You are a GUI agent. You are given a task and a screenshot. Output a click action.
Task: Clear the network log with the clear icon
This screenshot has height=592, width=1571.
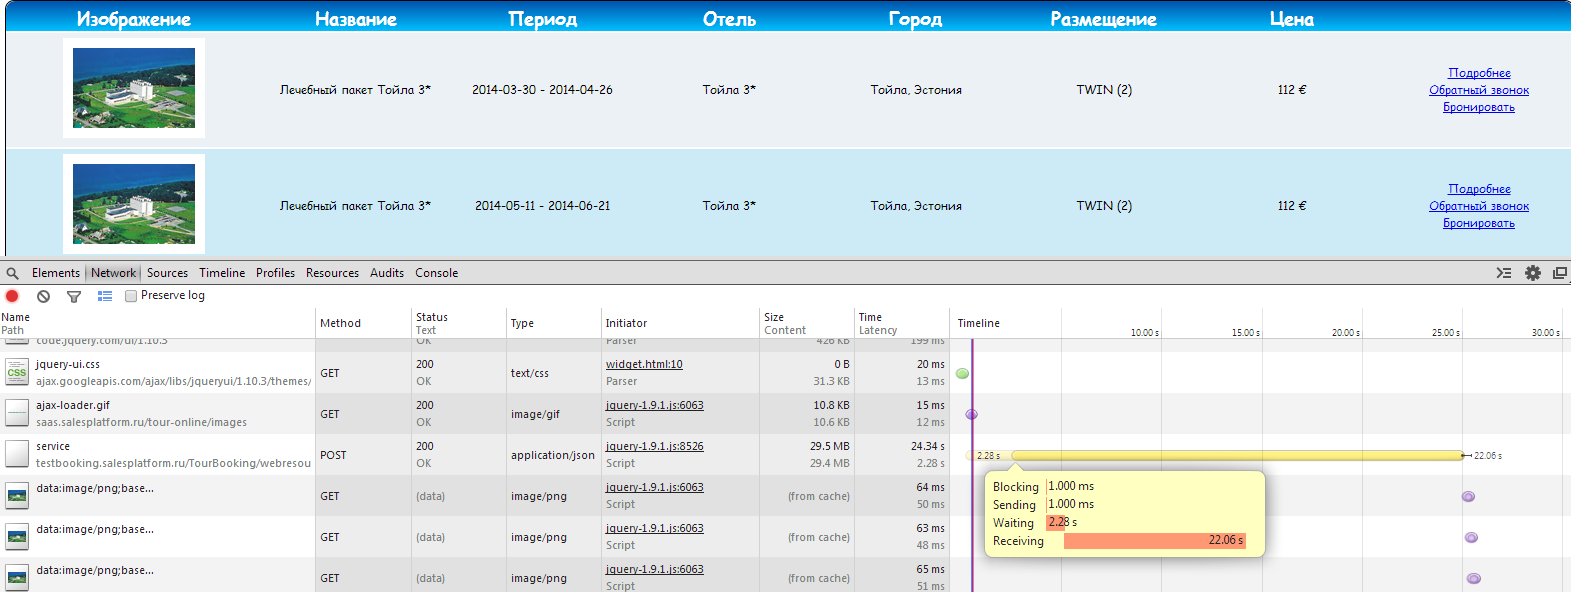(x=43, y=296)
